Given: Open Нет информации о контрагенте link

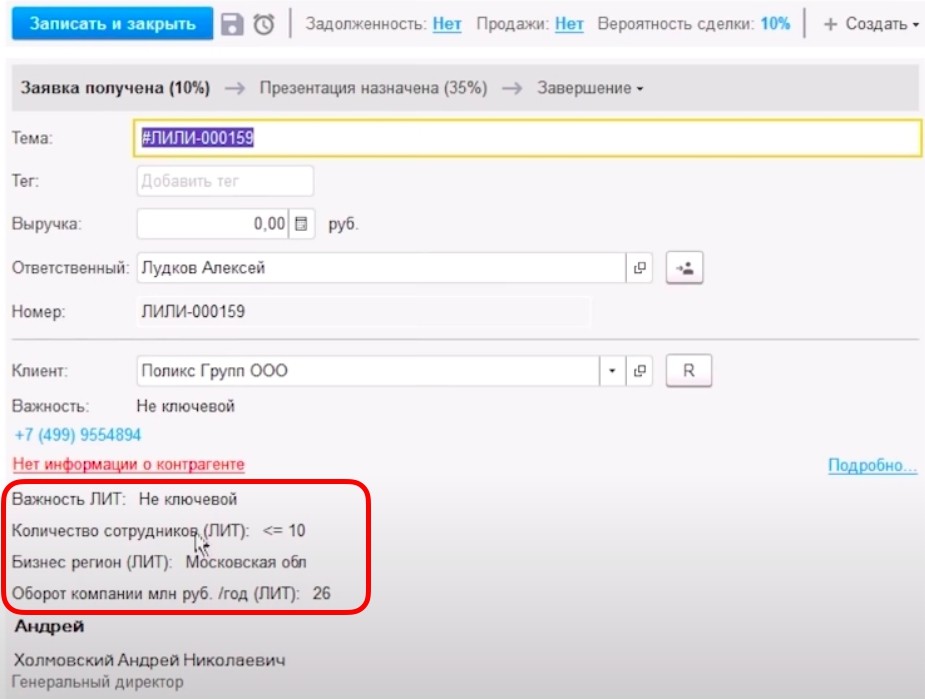Looking at the screenshot, I should (129, 464).
